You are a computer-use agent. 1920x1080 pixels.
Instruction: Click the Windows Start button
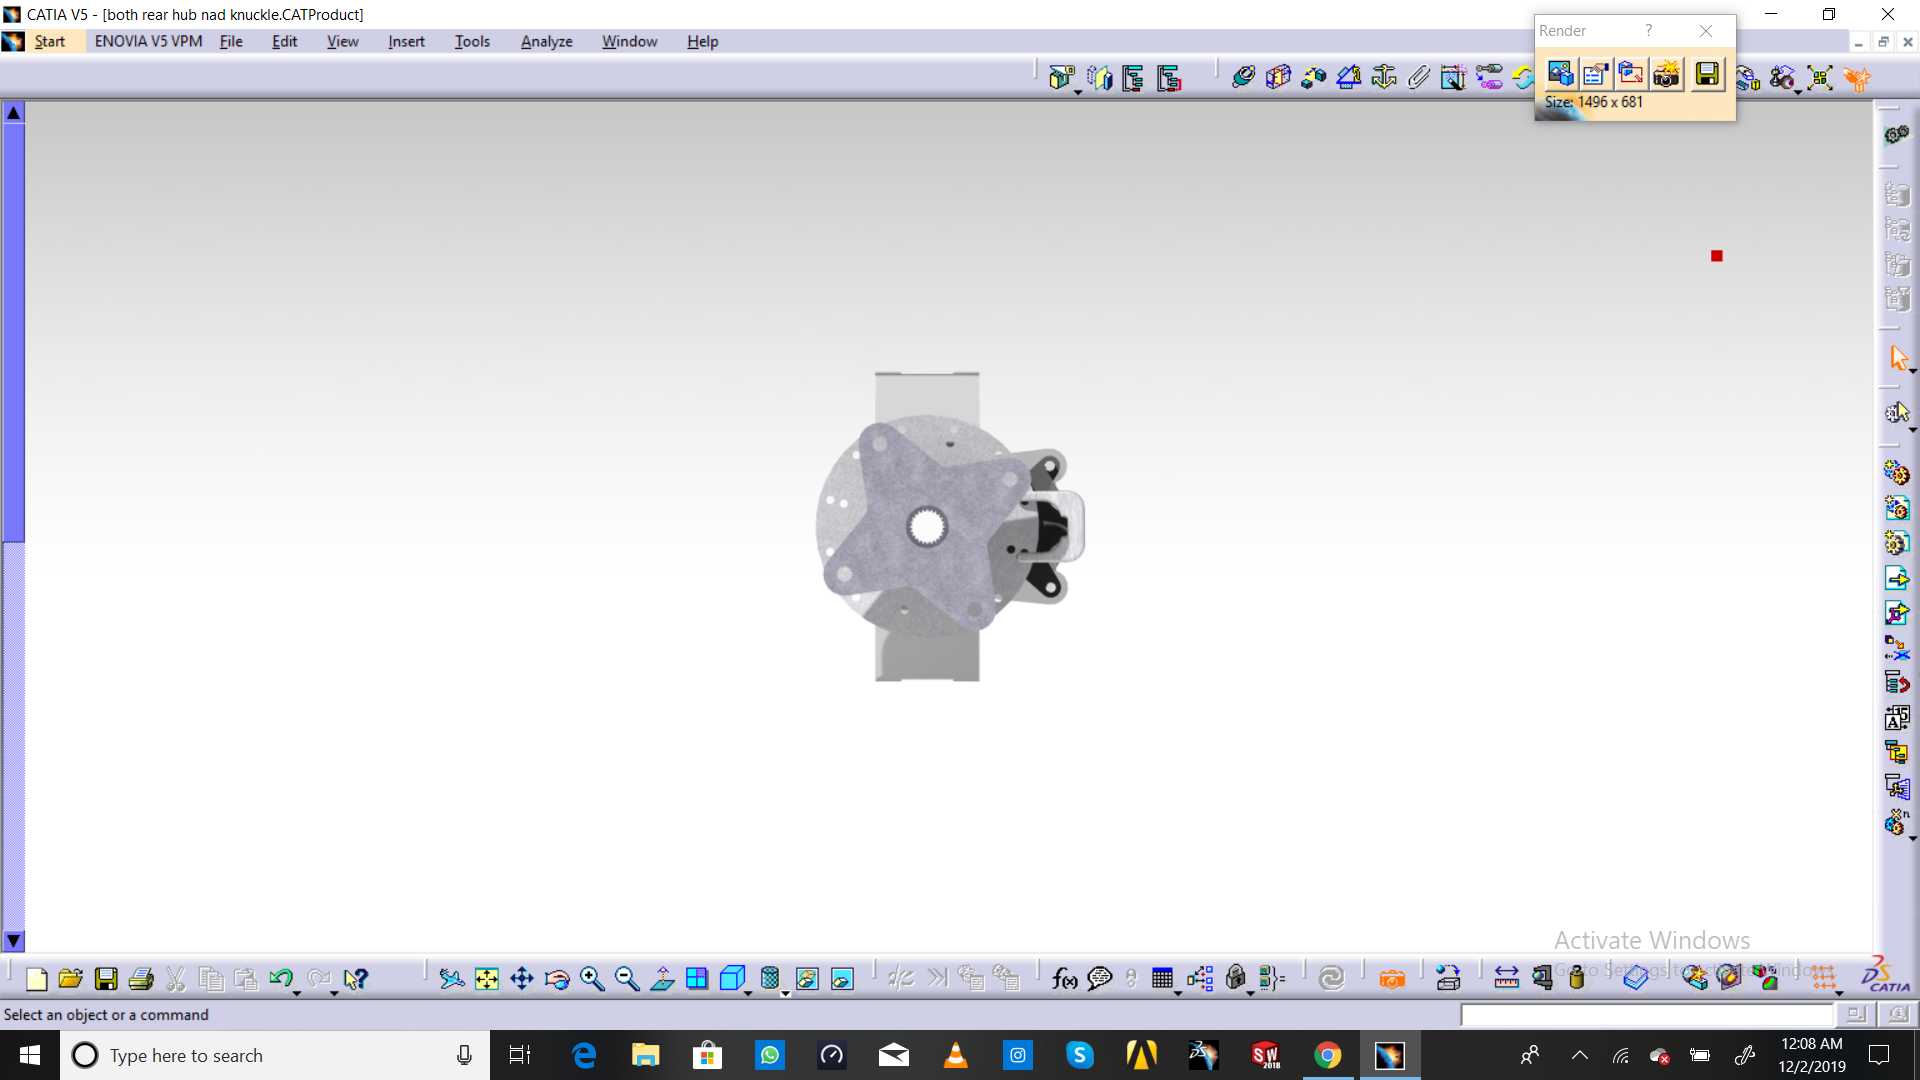(30, 1055)
